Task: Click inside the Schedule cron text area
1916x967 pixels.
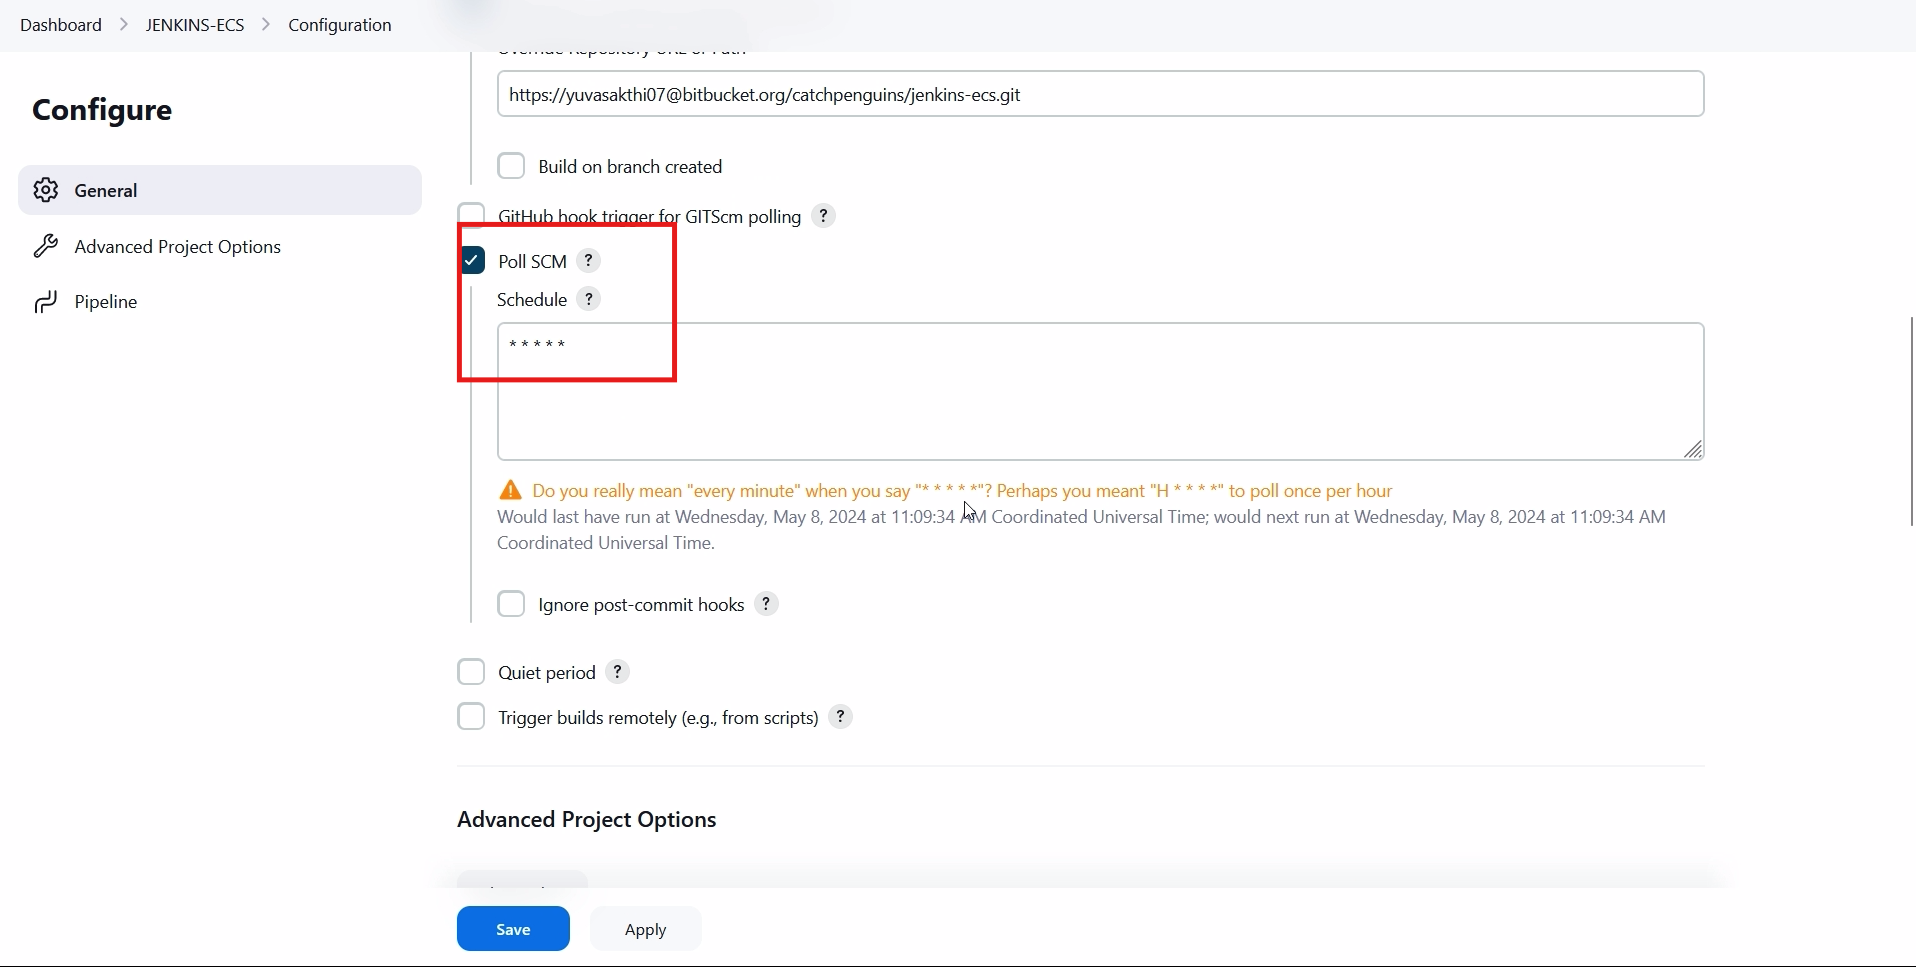Action: [1101, 392]
